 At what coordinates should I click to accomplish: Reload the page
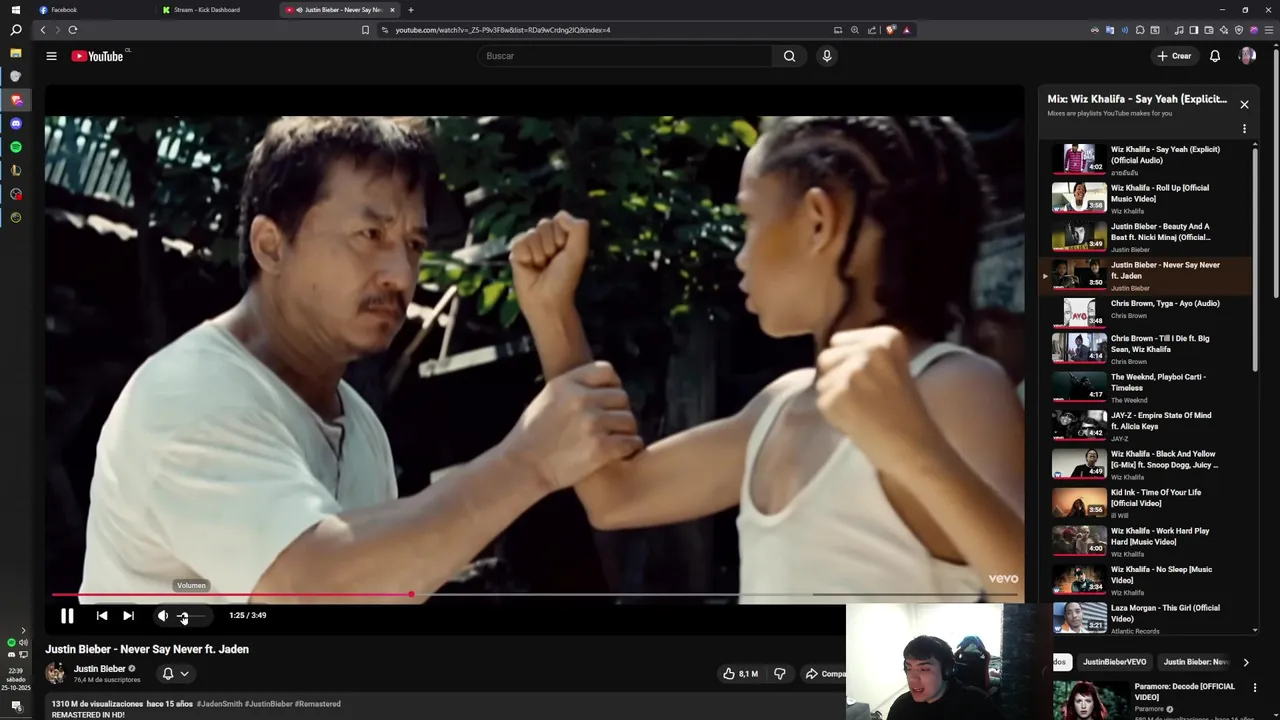click(x=73, y=30)
